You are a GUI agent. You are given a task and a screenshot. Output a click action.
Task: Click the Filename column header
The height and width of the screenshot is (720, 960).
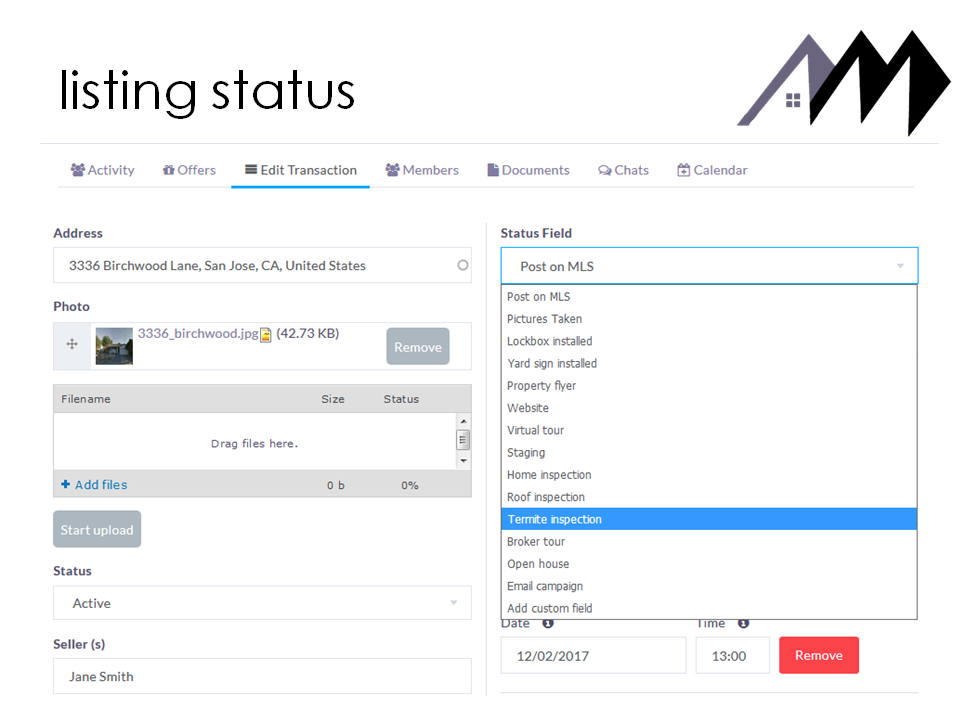coord(86,399)
